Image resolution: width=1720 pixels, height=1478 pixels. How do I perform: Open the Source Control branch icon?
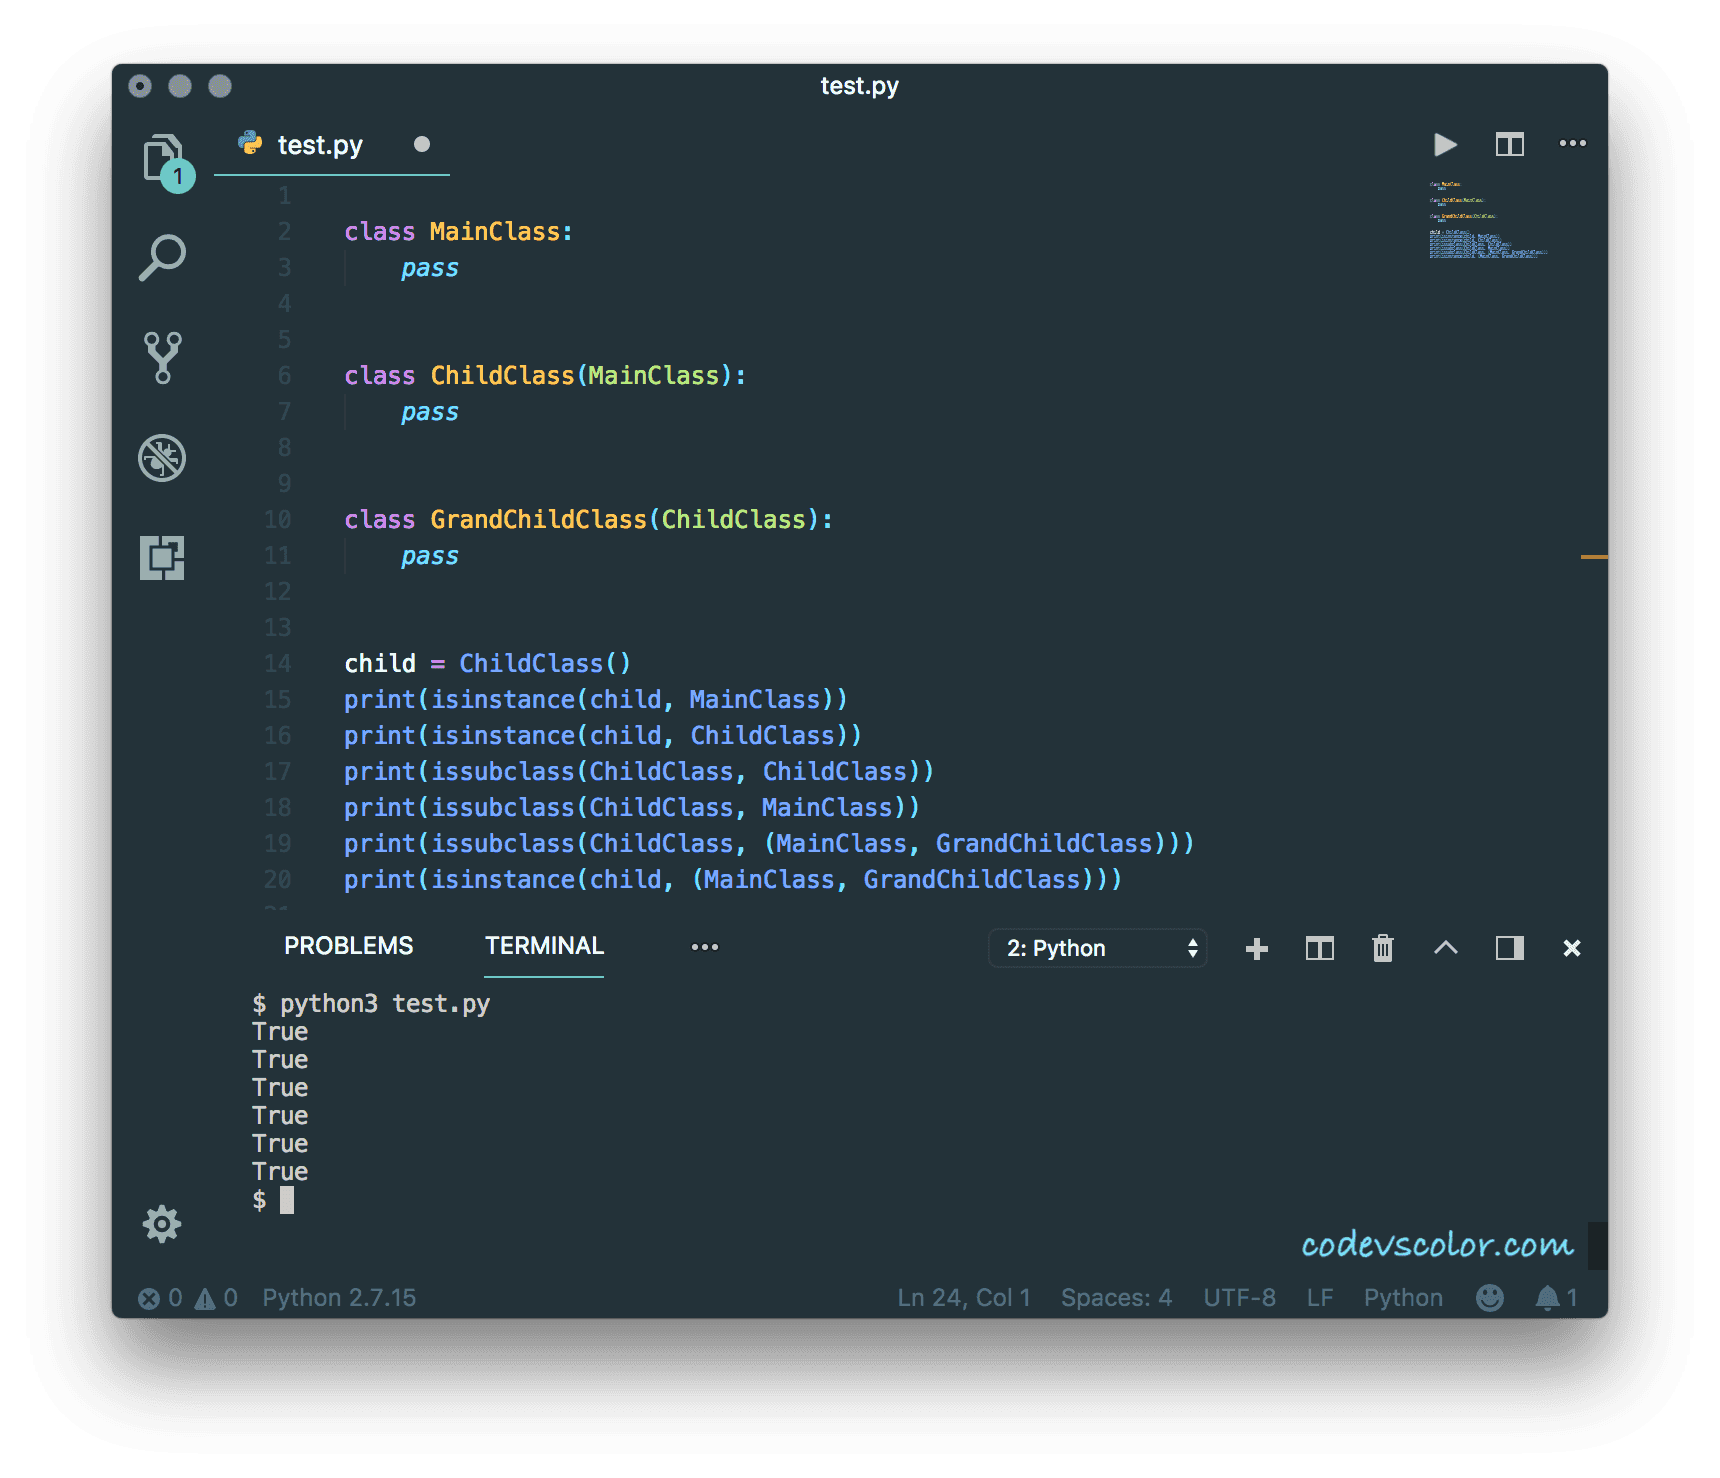(x=162, y=357)
